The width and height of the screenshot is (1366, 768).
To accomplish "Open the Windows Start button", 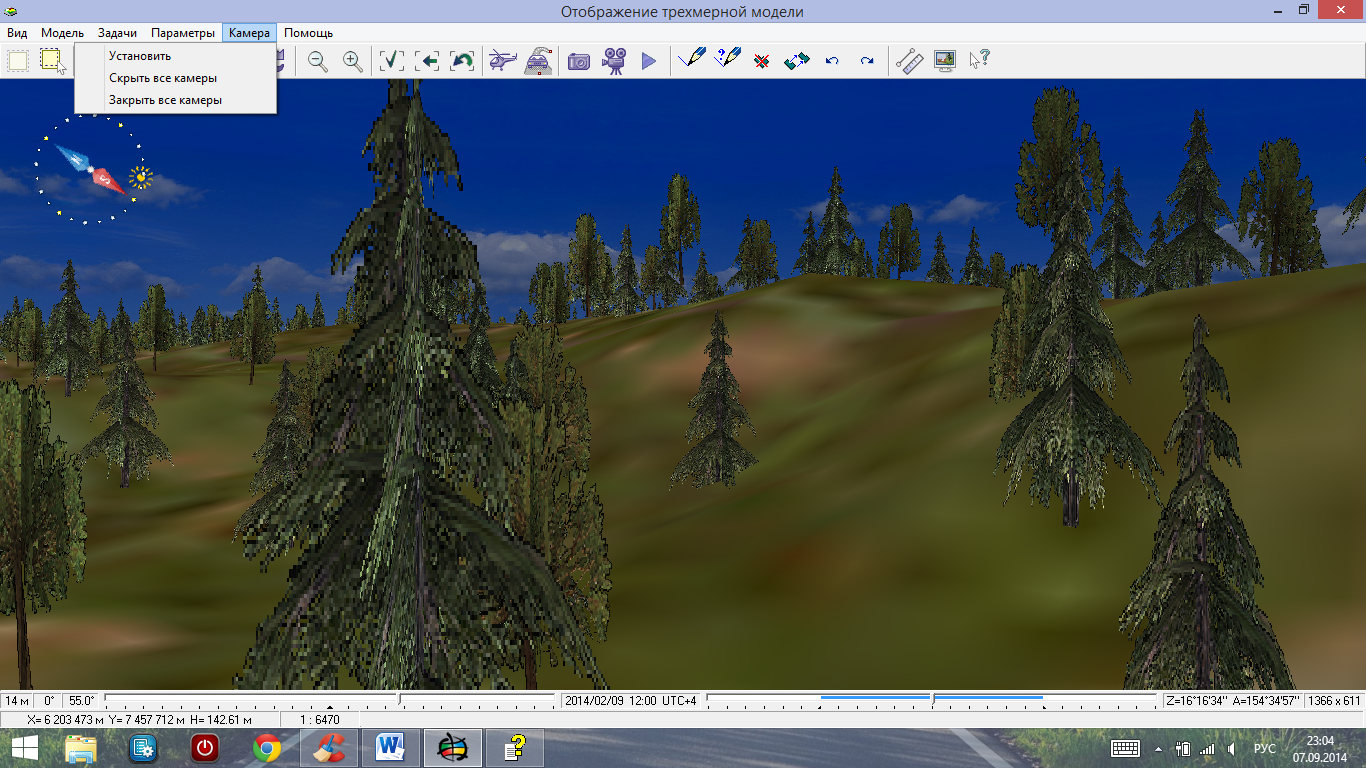I will click(25, 748).
